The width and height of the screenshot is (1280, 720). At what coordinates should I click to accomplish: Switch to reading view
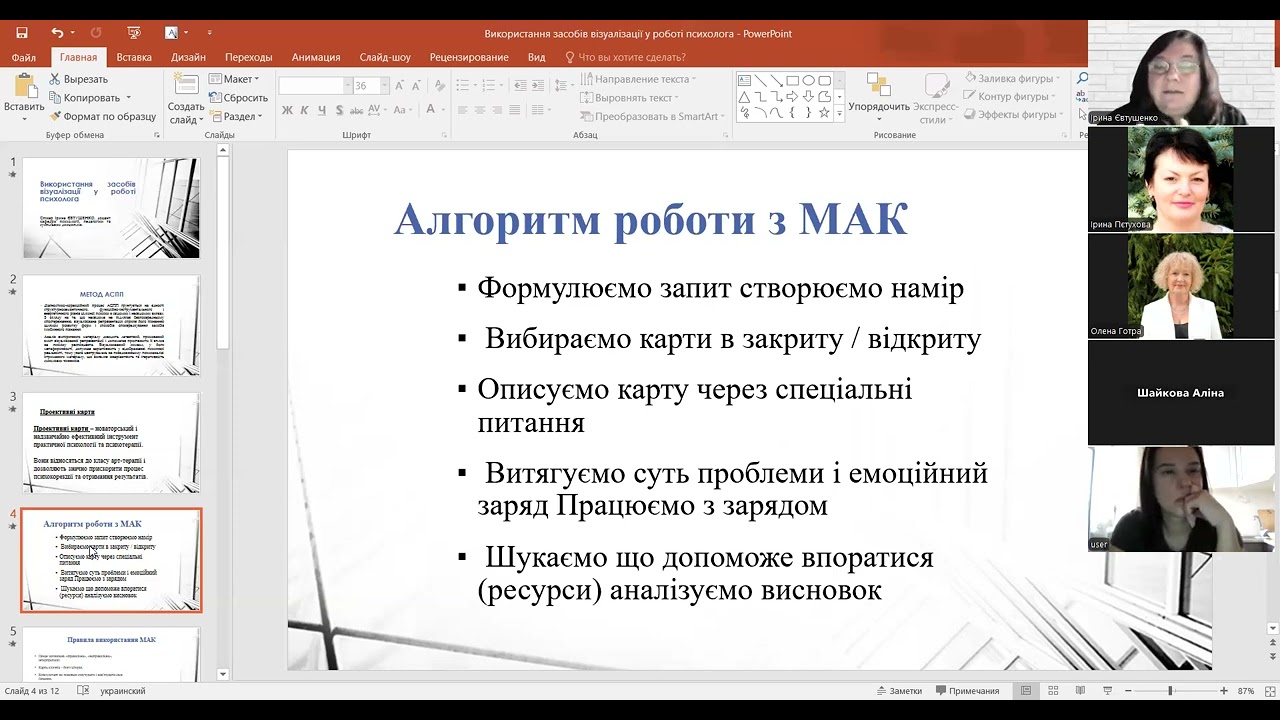pyautogui.click(x=1080, y=691)
